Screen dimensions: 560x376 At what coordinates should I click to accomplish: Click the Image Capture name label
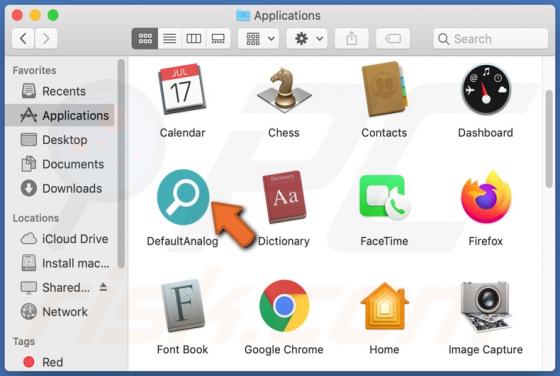coord(486,350)
